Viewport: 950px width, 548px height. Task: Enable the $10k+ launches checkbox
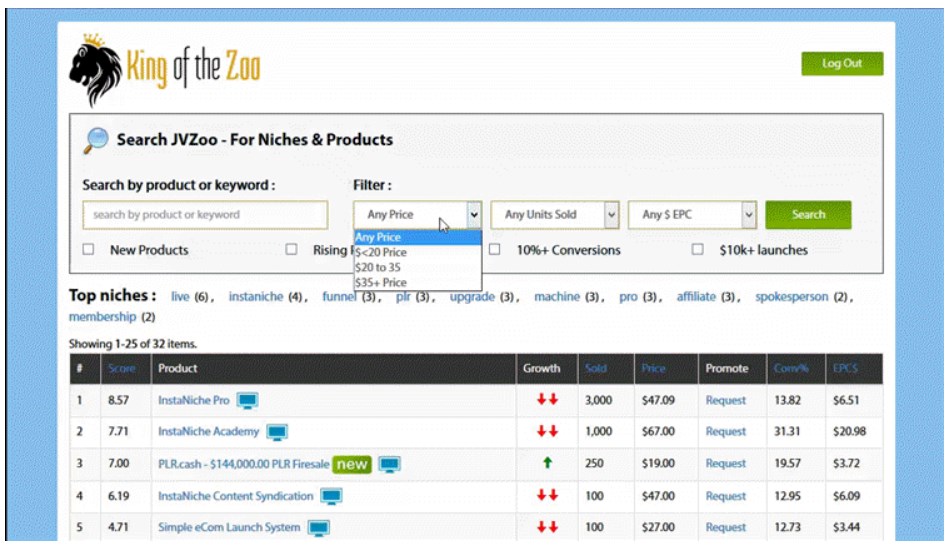697,249
